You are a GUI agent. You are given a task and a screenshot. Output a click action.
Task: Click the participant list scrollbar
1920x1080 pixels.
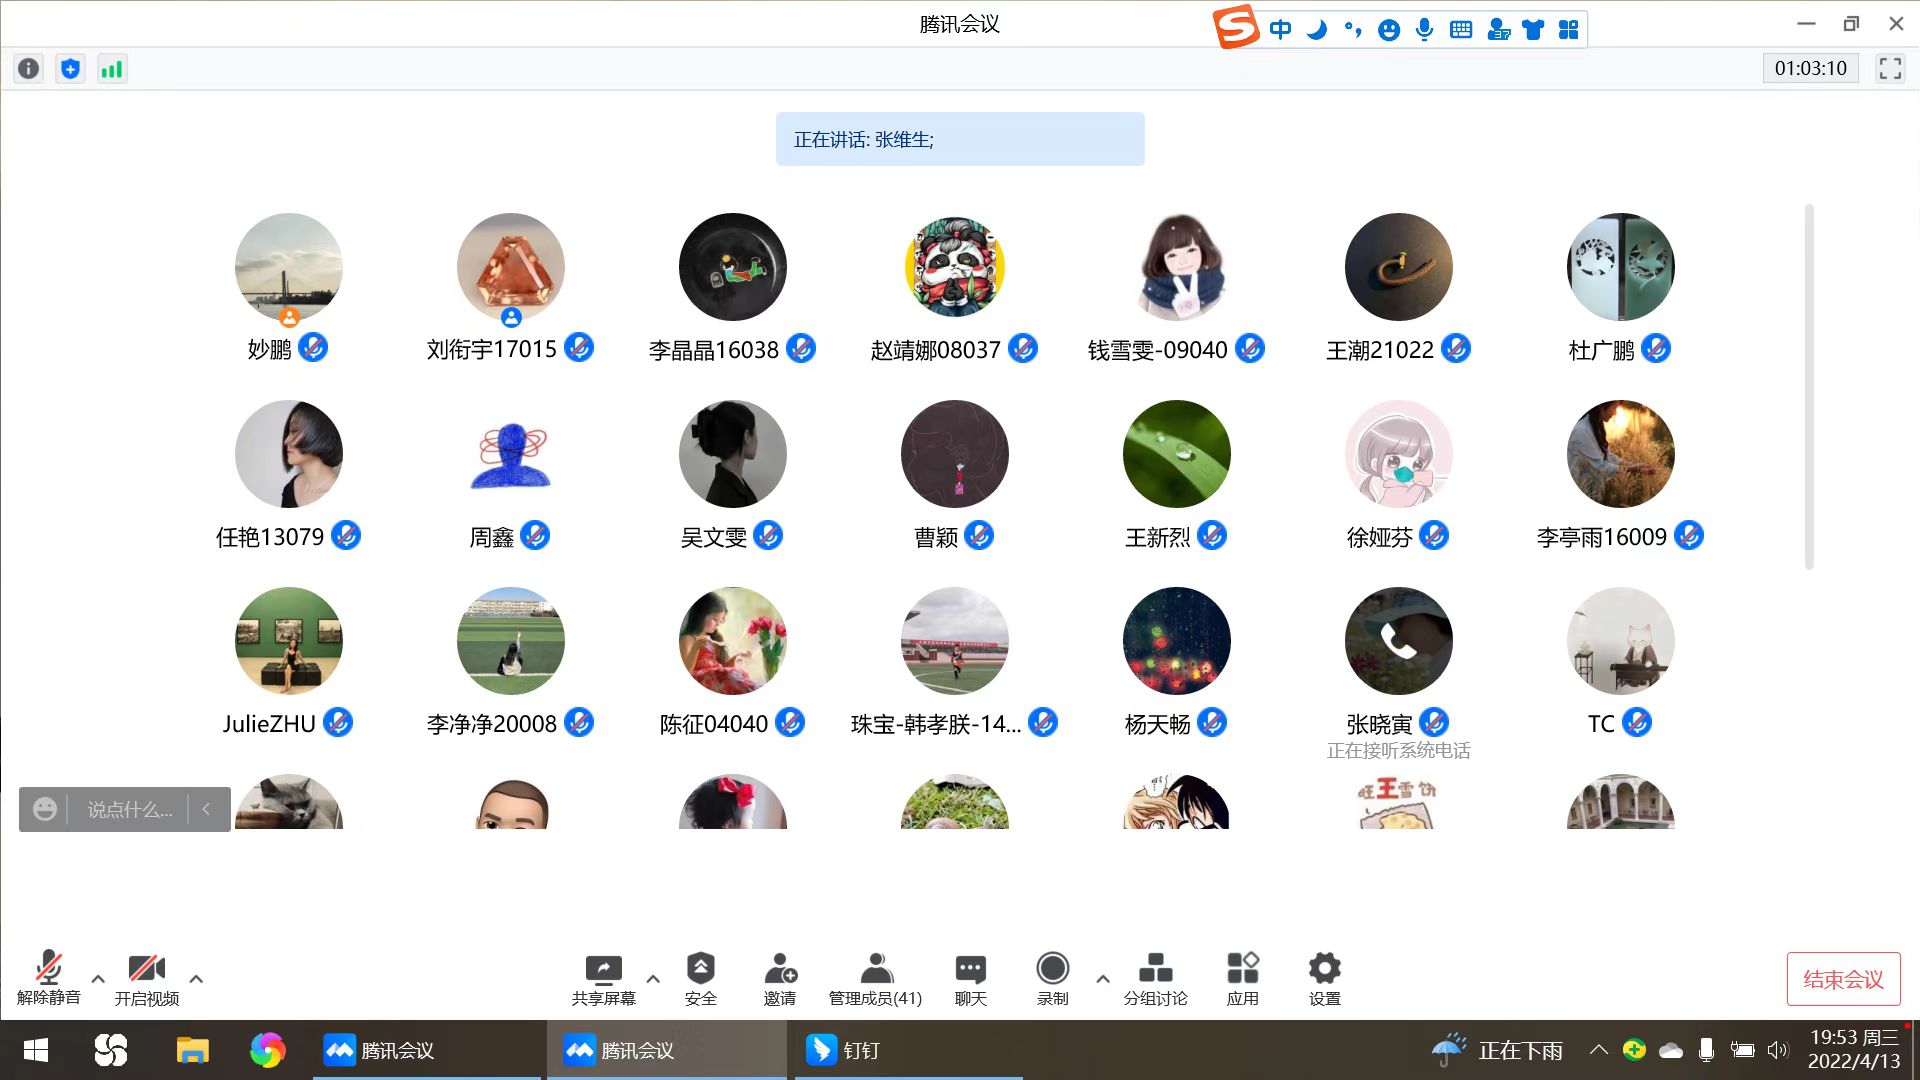[x=1809, y=387]
